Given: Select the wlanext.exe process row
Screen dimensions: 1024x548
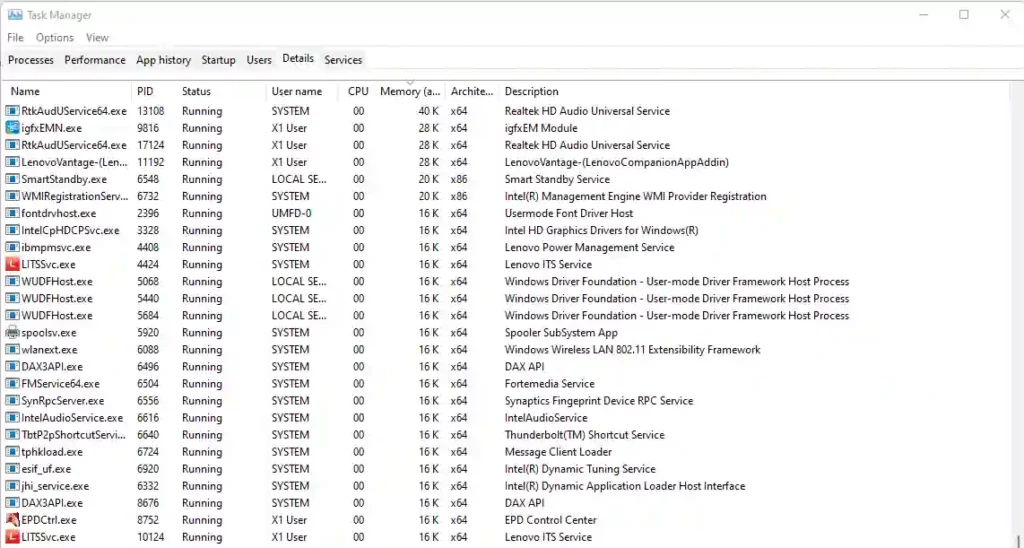Looking at the screenshot, I should [507, 349].
